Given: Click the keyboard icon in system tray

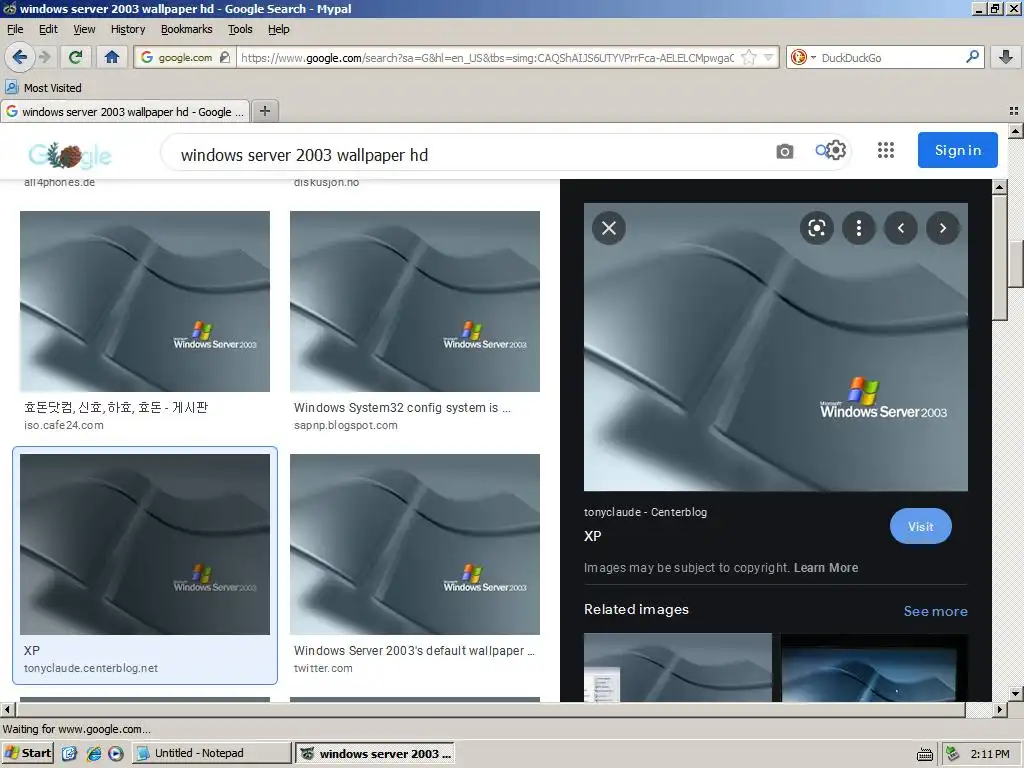Looking at the screenshot, I should tap(925, 754).
